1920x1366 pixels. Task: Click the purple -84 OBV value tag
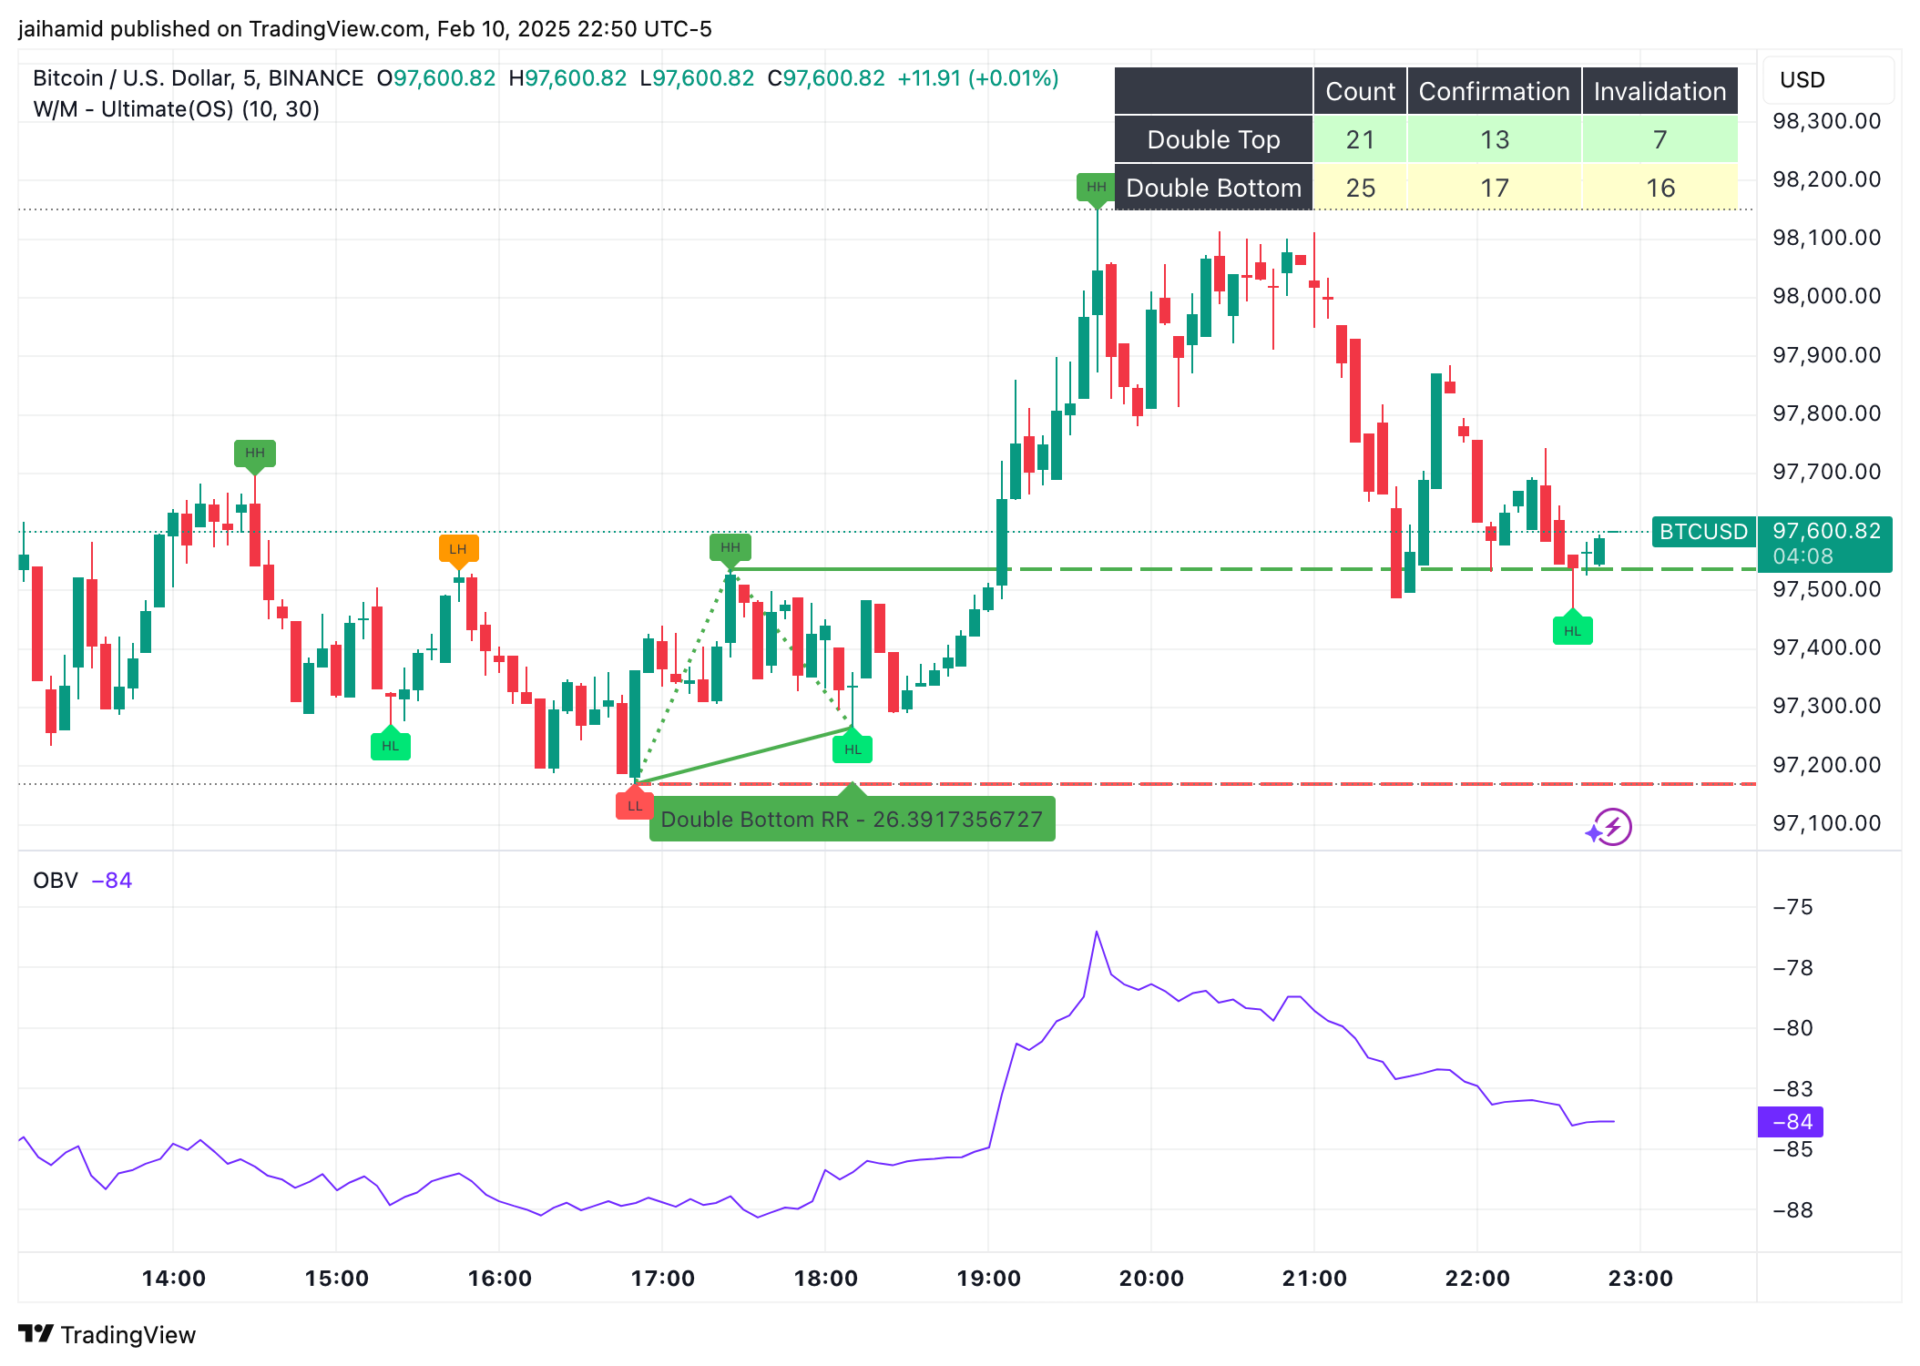point(1791,1122)
